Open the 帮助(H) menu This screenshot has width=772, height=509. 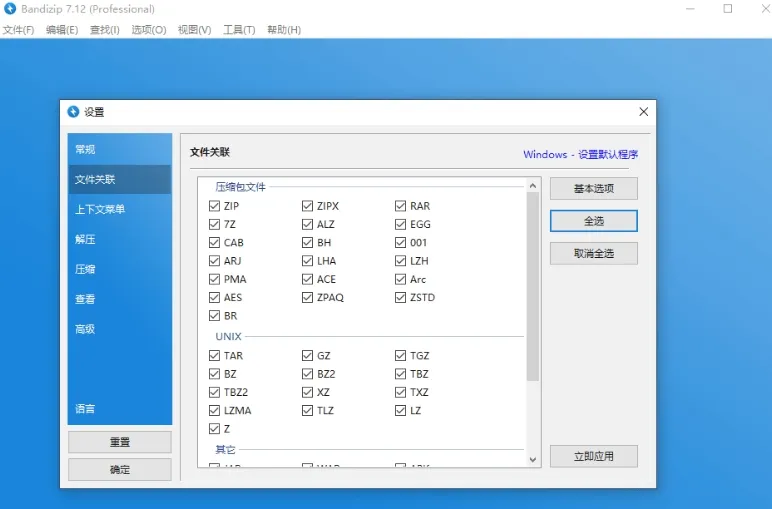pyautogui.click(x=284, y=30)
